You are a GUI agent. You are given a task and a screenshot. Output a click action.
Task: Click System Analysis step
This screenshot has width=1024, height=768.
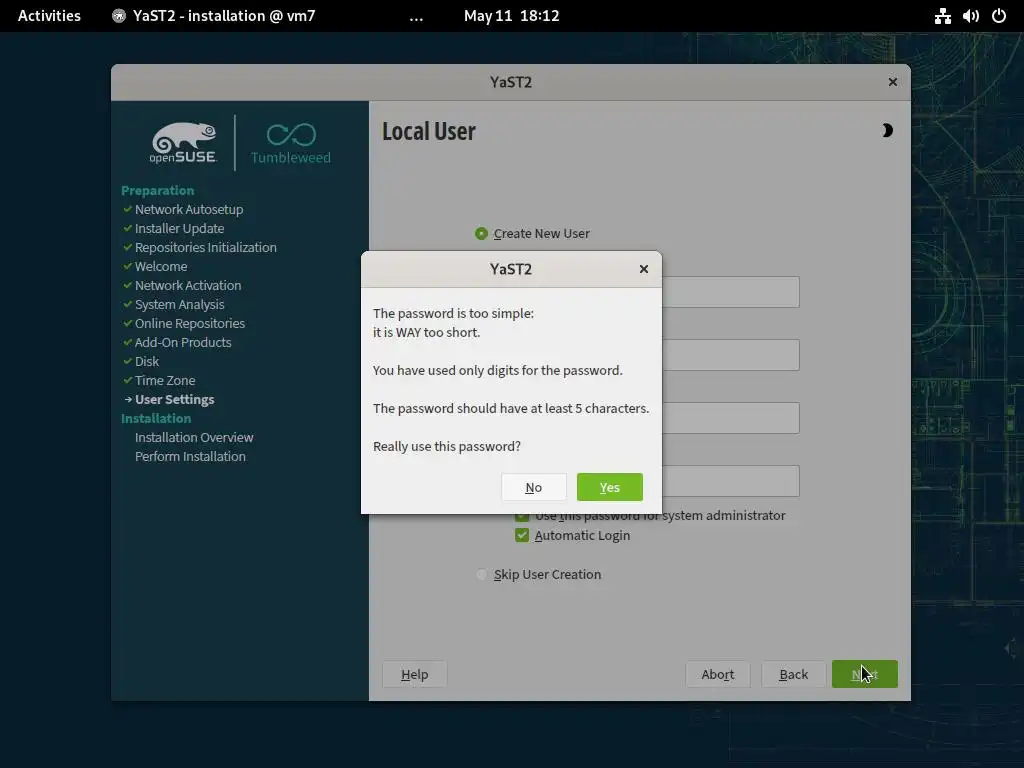180,304
